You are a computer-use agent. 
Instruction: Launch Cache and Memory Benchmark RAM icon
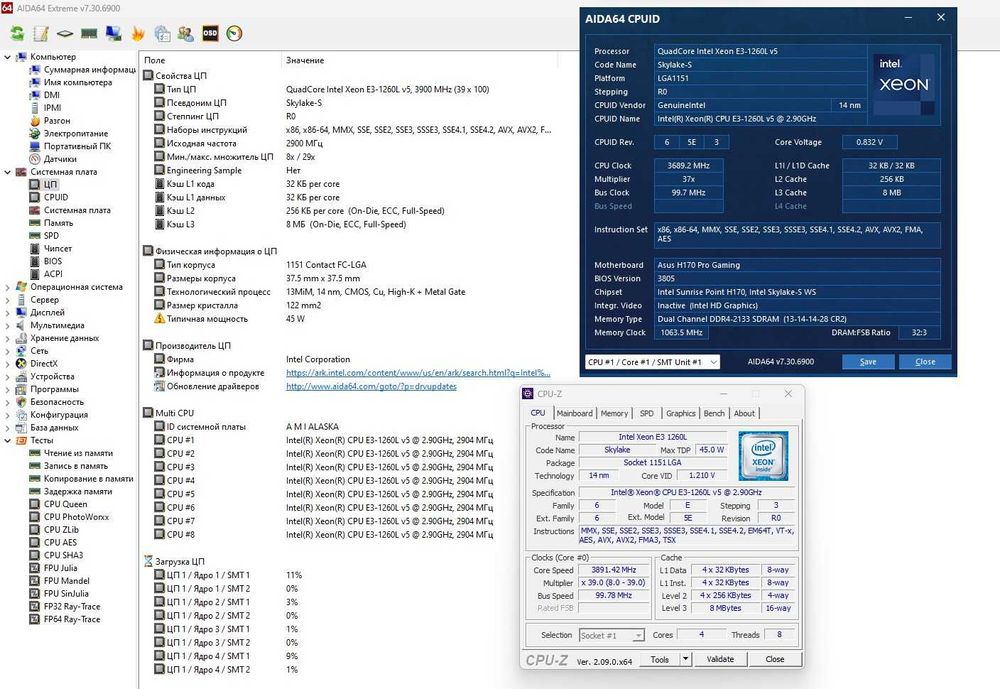point(89,33)
